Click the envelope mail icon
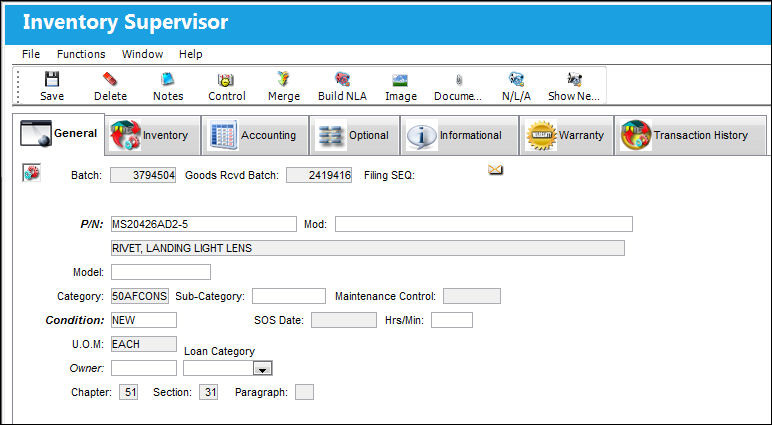This screenshot has width=772, height=425. point(495,170)
